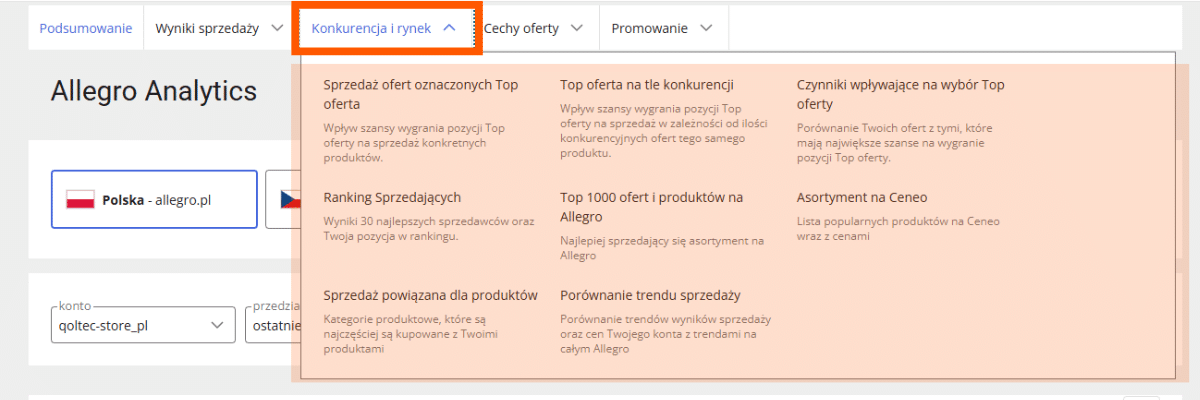
Task: Click the Polish flag icon
Action: click(x=80, y=200)
